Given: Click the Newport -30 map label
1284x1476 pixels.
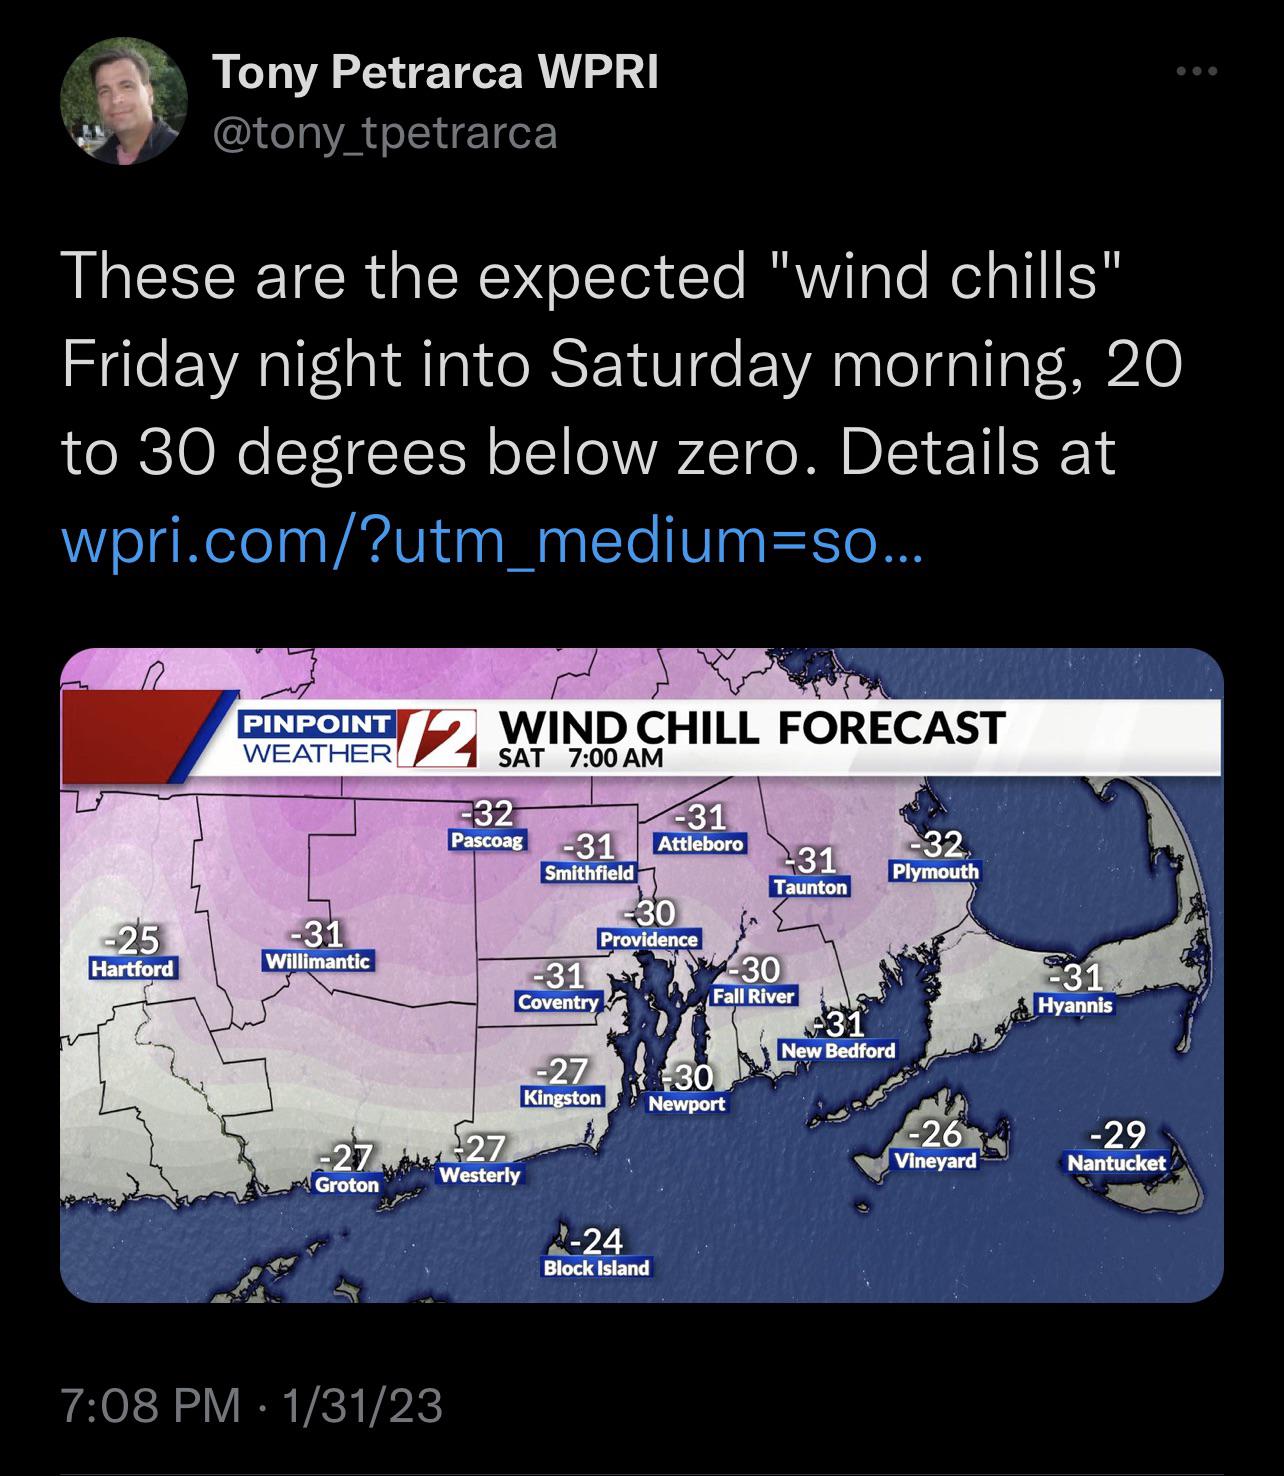Looking at the screenshot, I should coord(687,1090).
